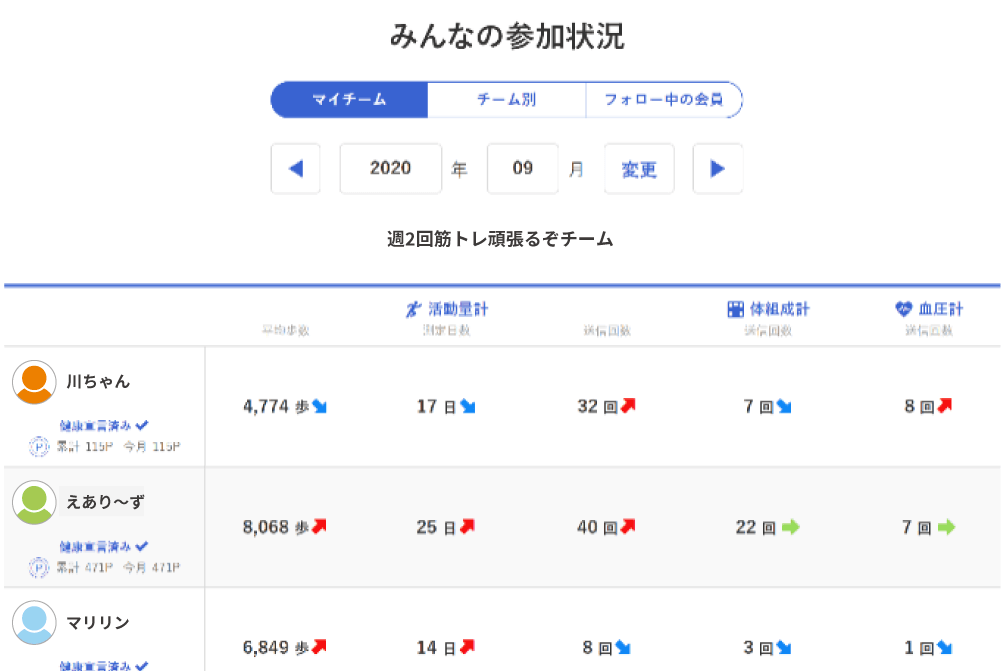Viewport: 1001px width, 671px height.
Task: Click the up arrow beside 14 日
Action: click(468, 647)
